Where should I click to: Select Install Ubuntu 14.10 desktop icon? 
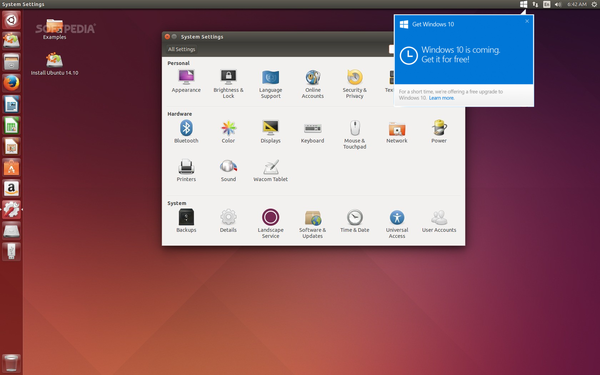[x=54, y=64]
